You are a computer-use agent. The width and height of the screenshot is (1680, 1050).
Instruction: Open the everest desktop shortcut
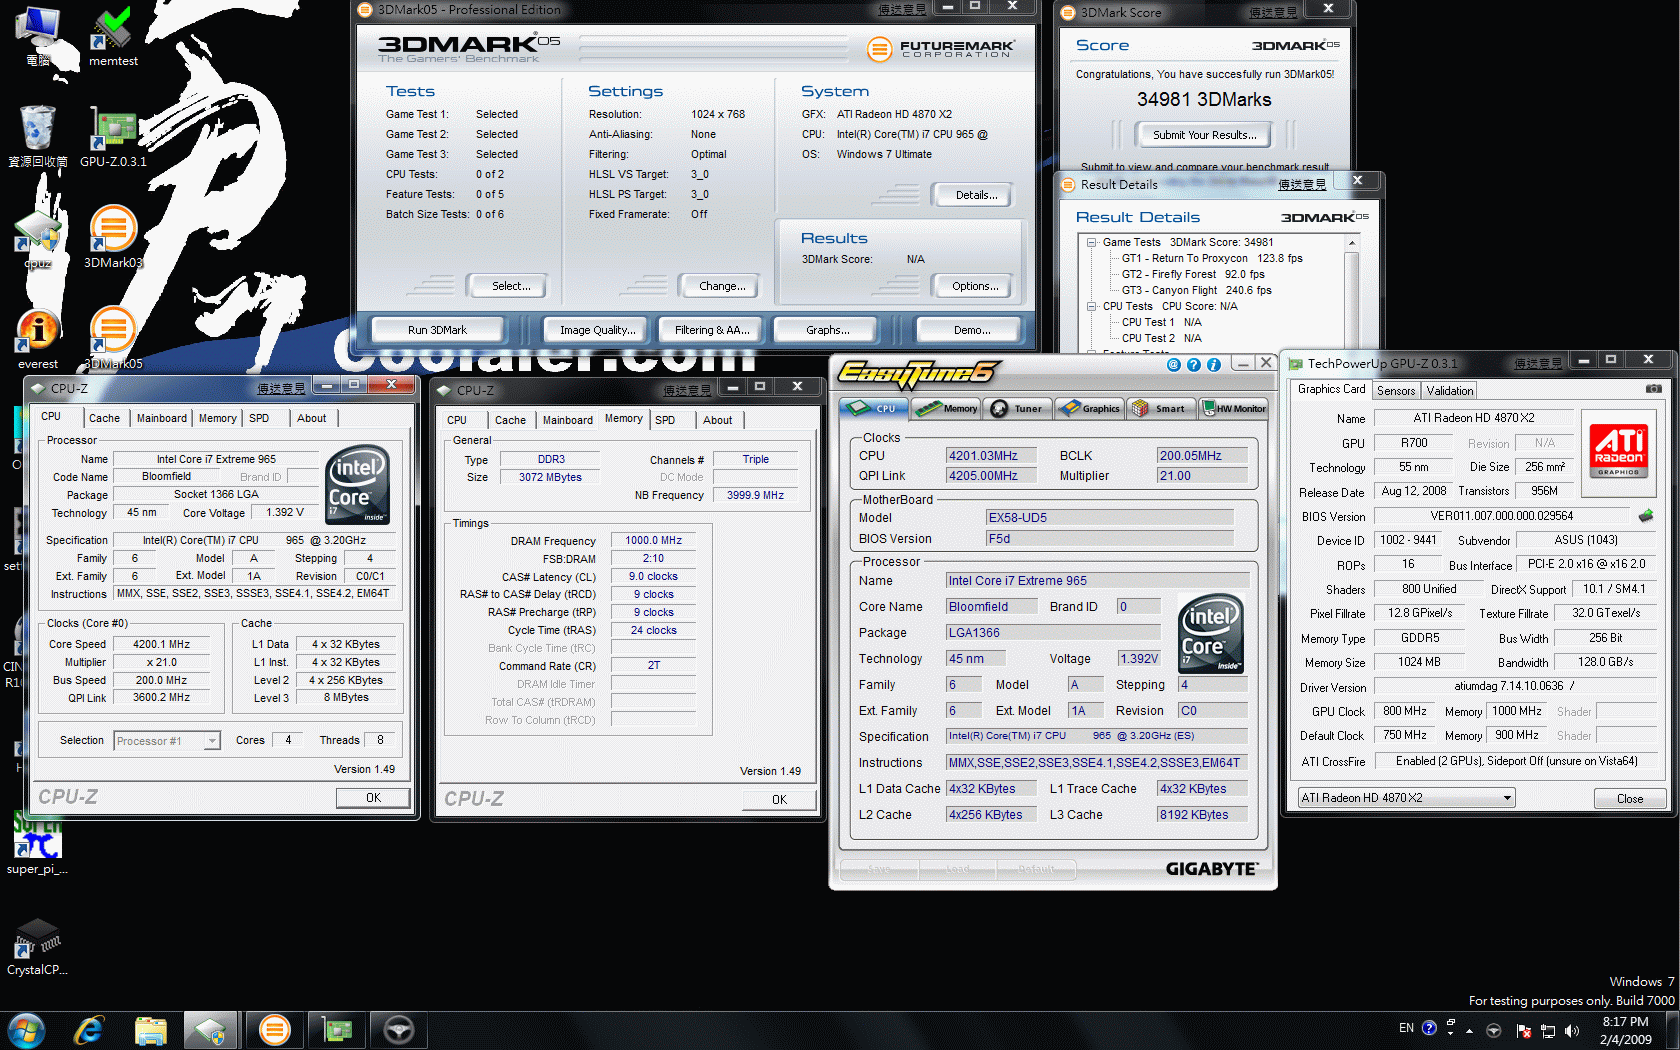pos(38,338)
